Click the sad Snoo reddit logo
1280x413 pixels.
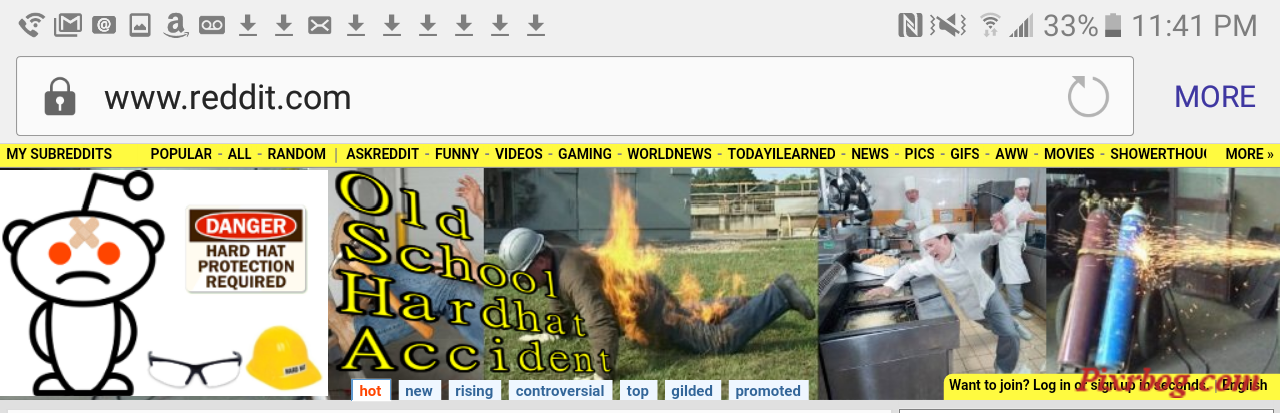coord(82,283)
